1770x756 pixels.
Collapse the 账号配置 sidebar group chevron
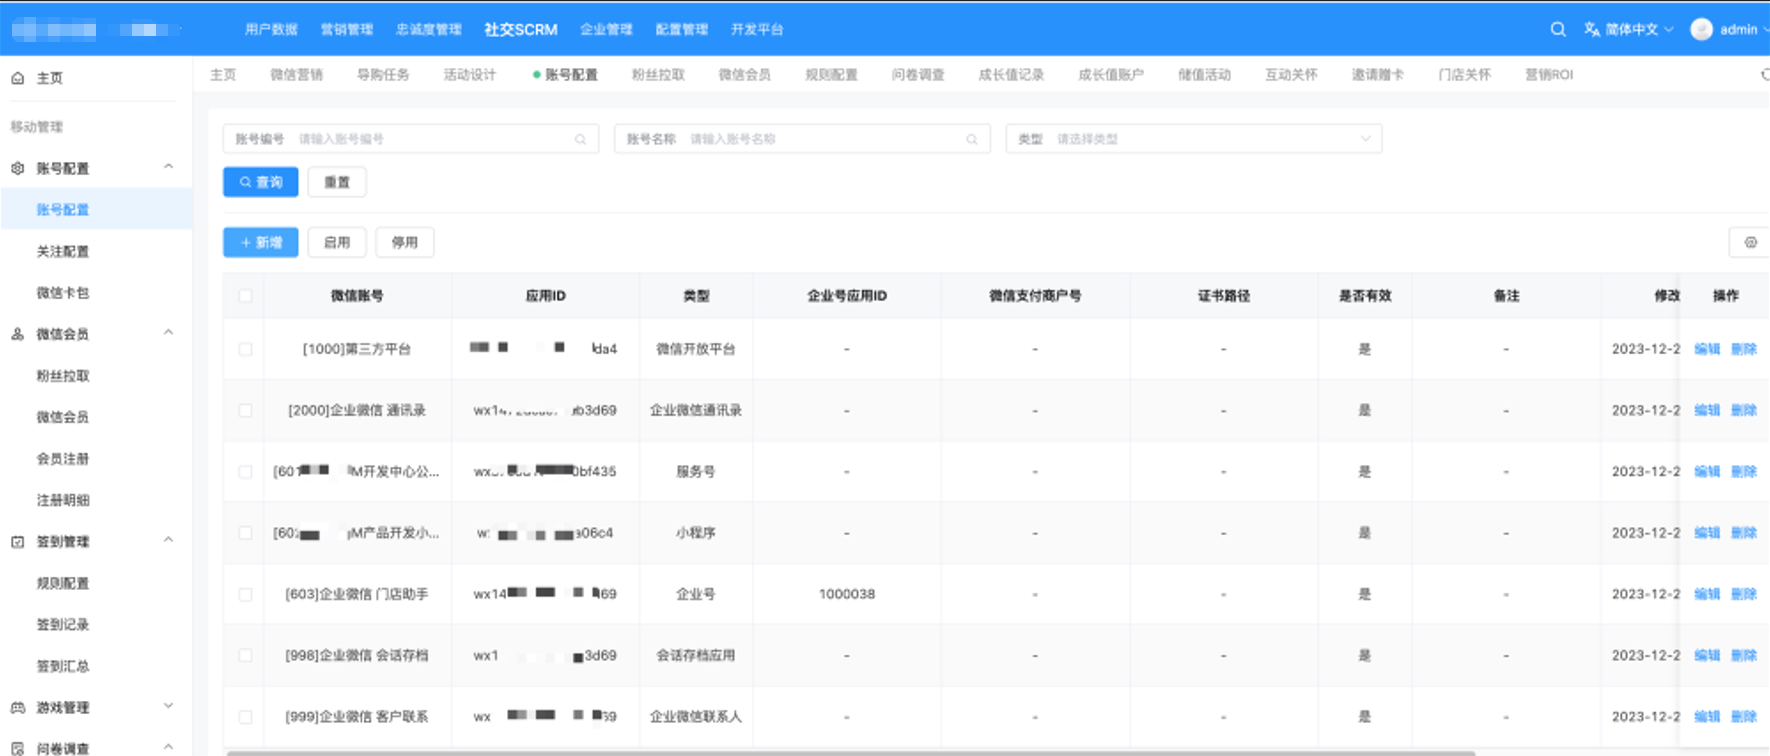[168, 167]
